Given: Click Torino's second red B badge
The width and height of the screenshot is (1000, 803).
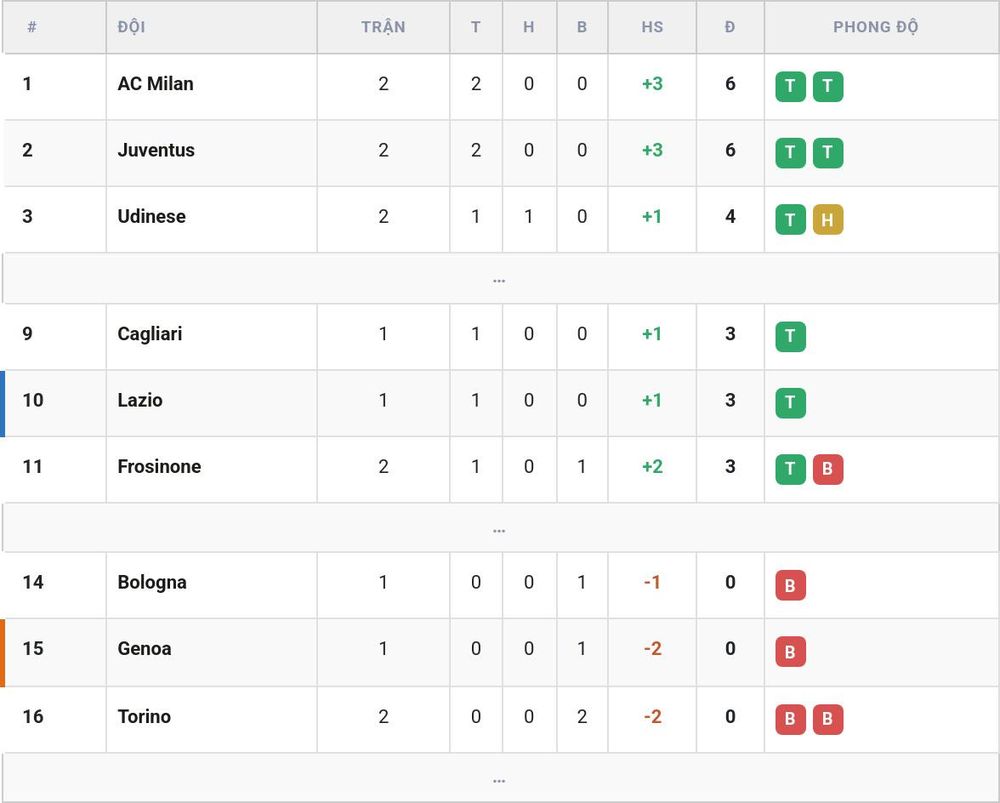Looking at the screenshot, I should pos(828,719).
